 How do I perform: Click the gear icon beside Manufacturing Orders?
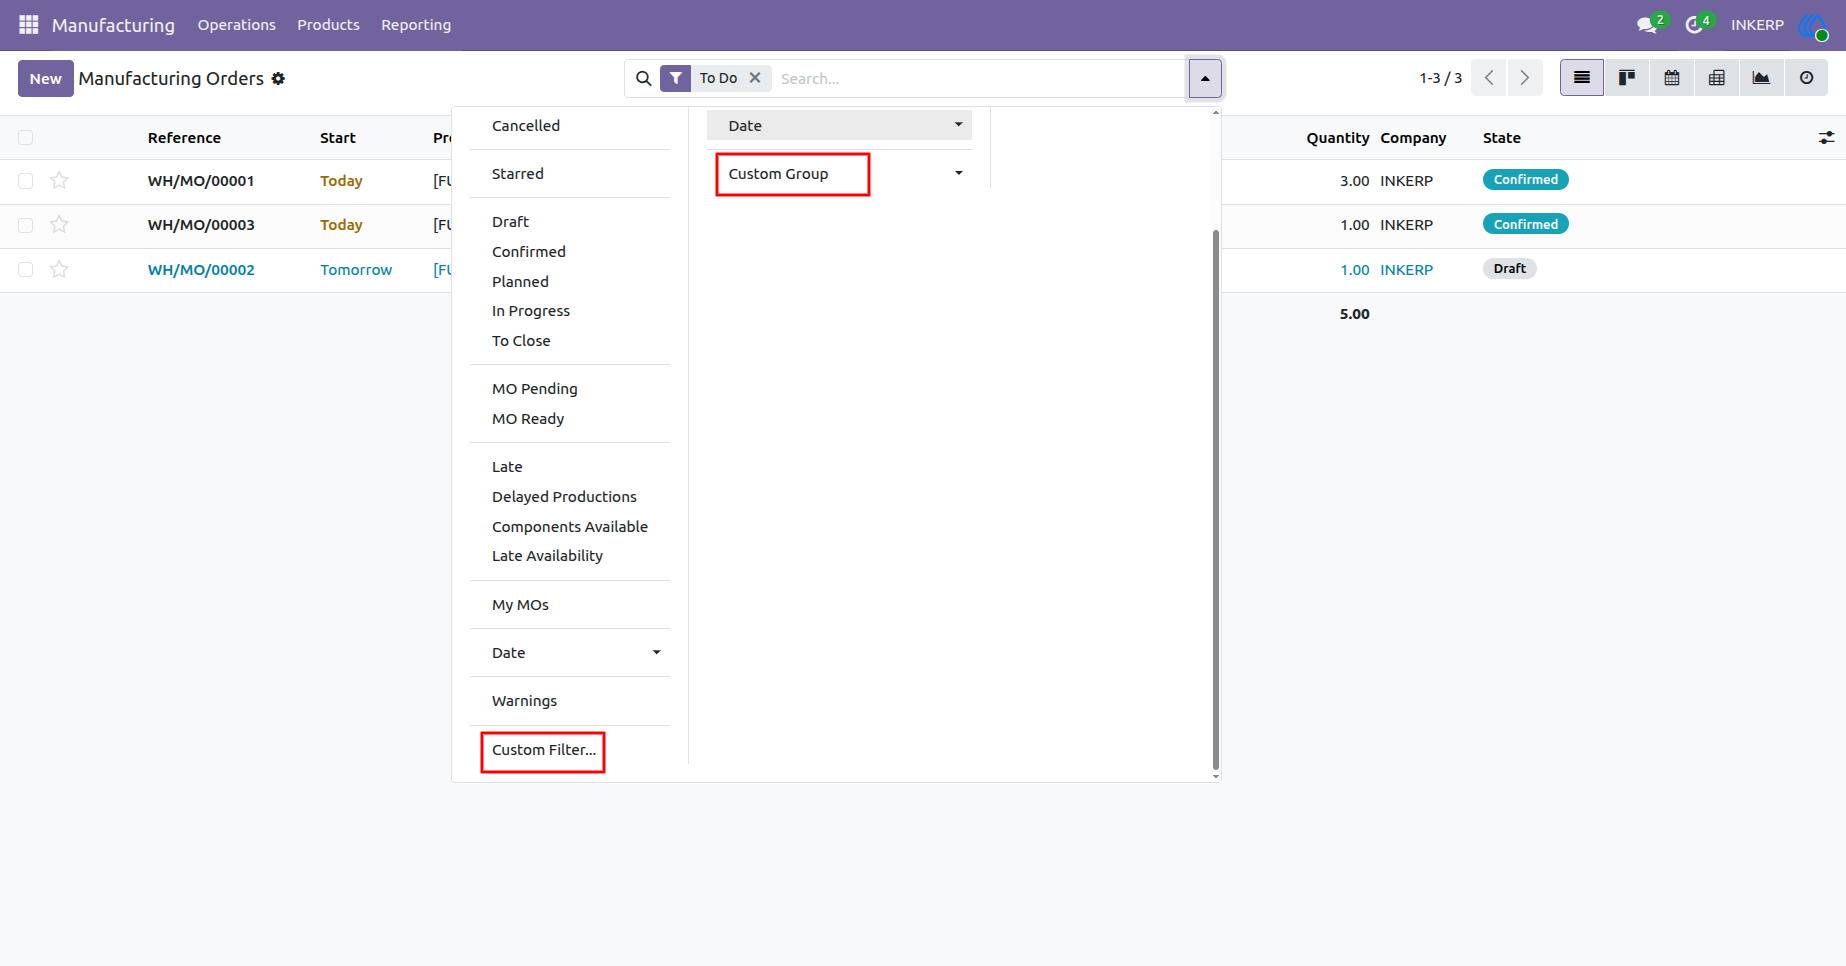(x=278, y=78)
